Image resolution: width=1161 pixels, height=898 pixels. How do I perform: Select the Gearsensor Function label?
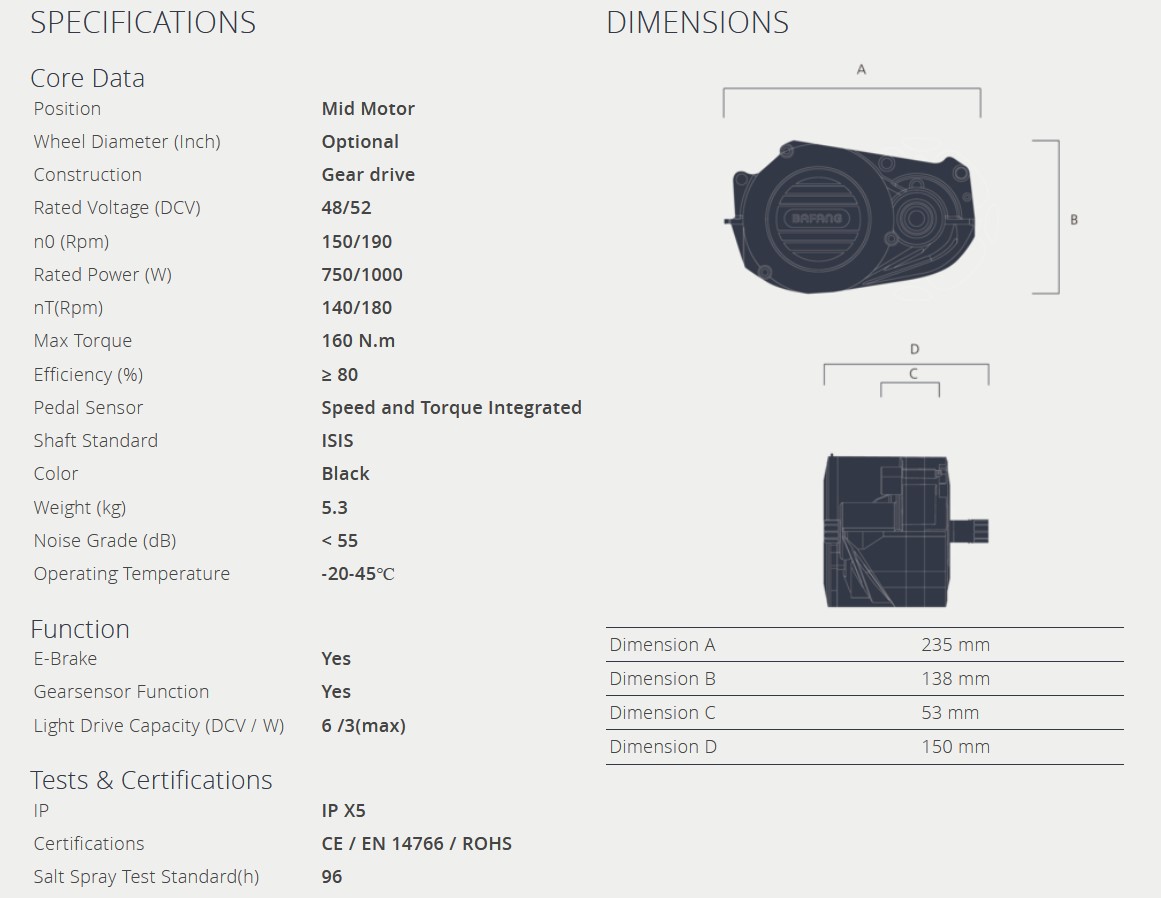click(x=121, y=692)
